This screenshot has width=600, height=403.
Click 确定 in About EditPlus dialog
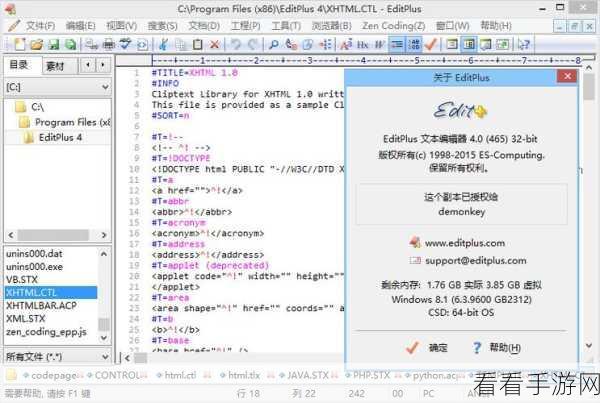click(426, 348)
